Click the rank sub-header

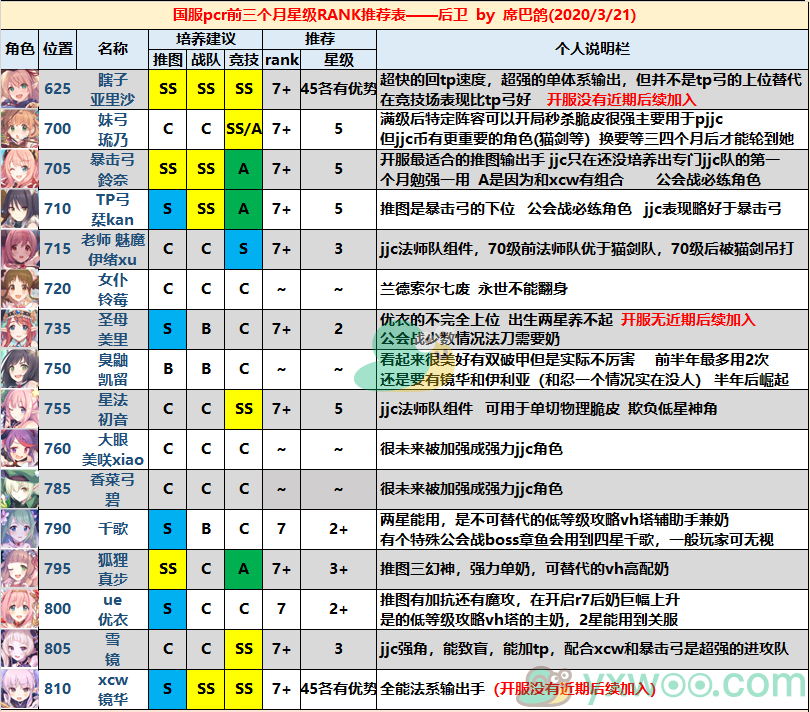282,59
